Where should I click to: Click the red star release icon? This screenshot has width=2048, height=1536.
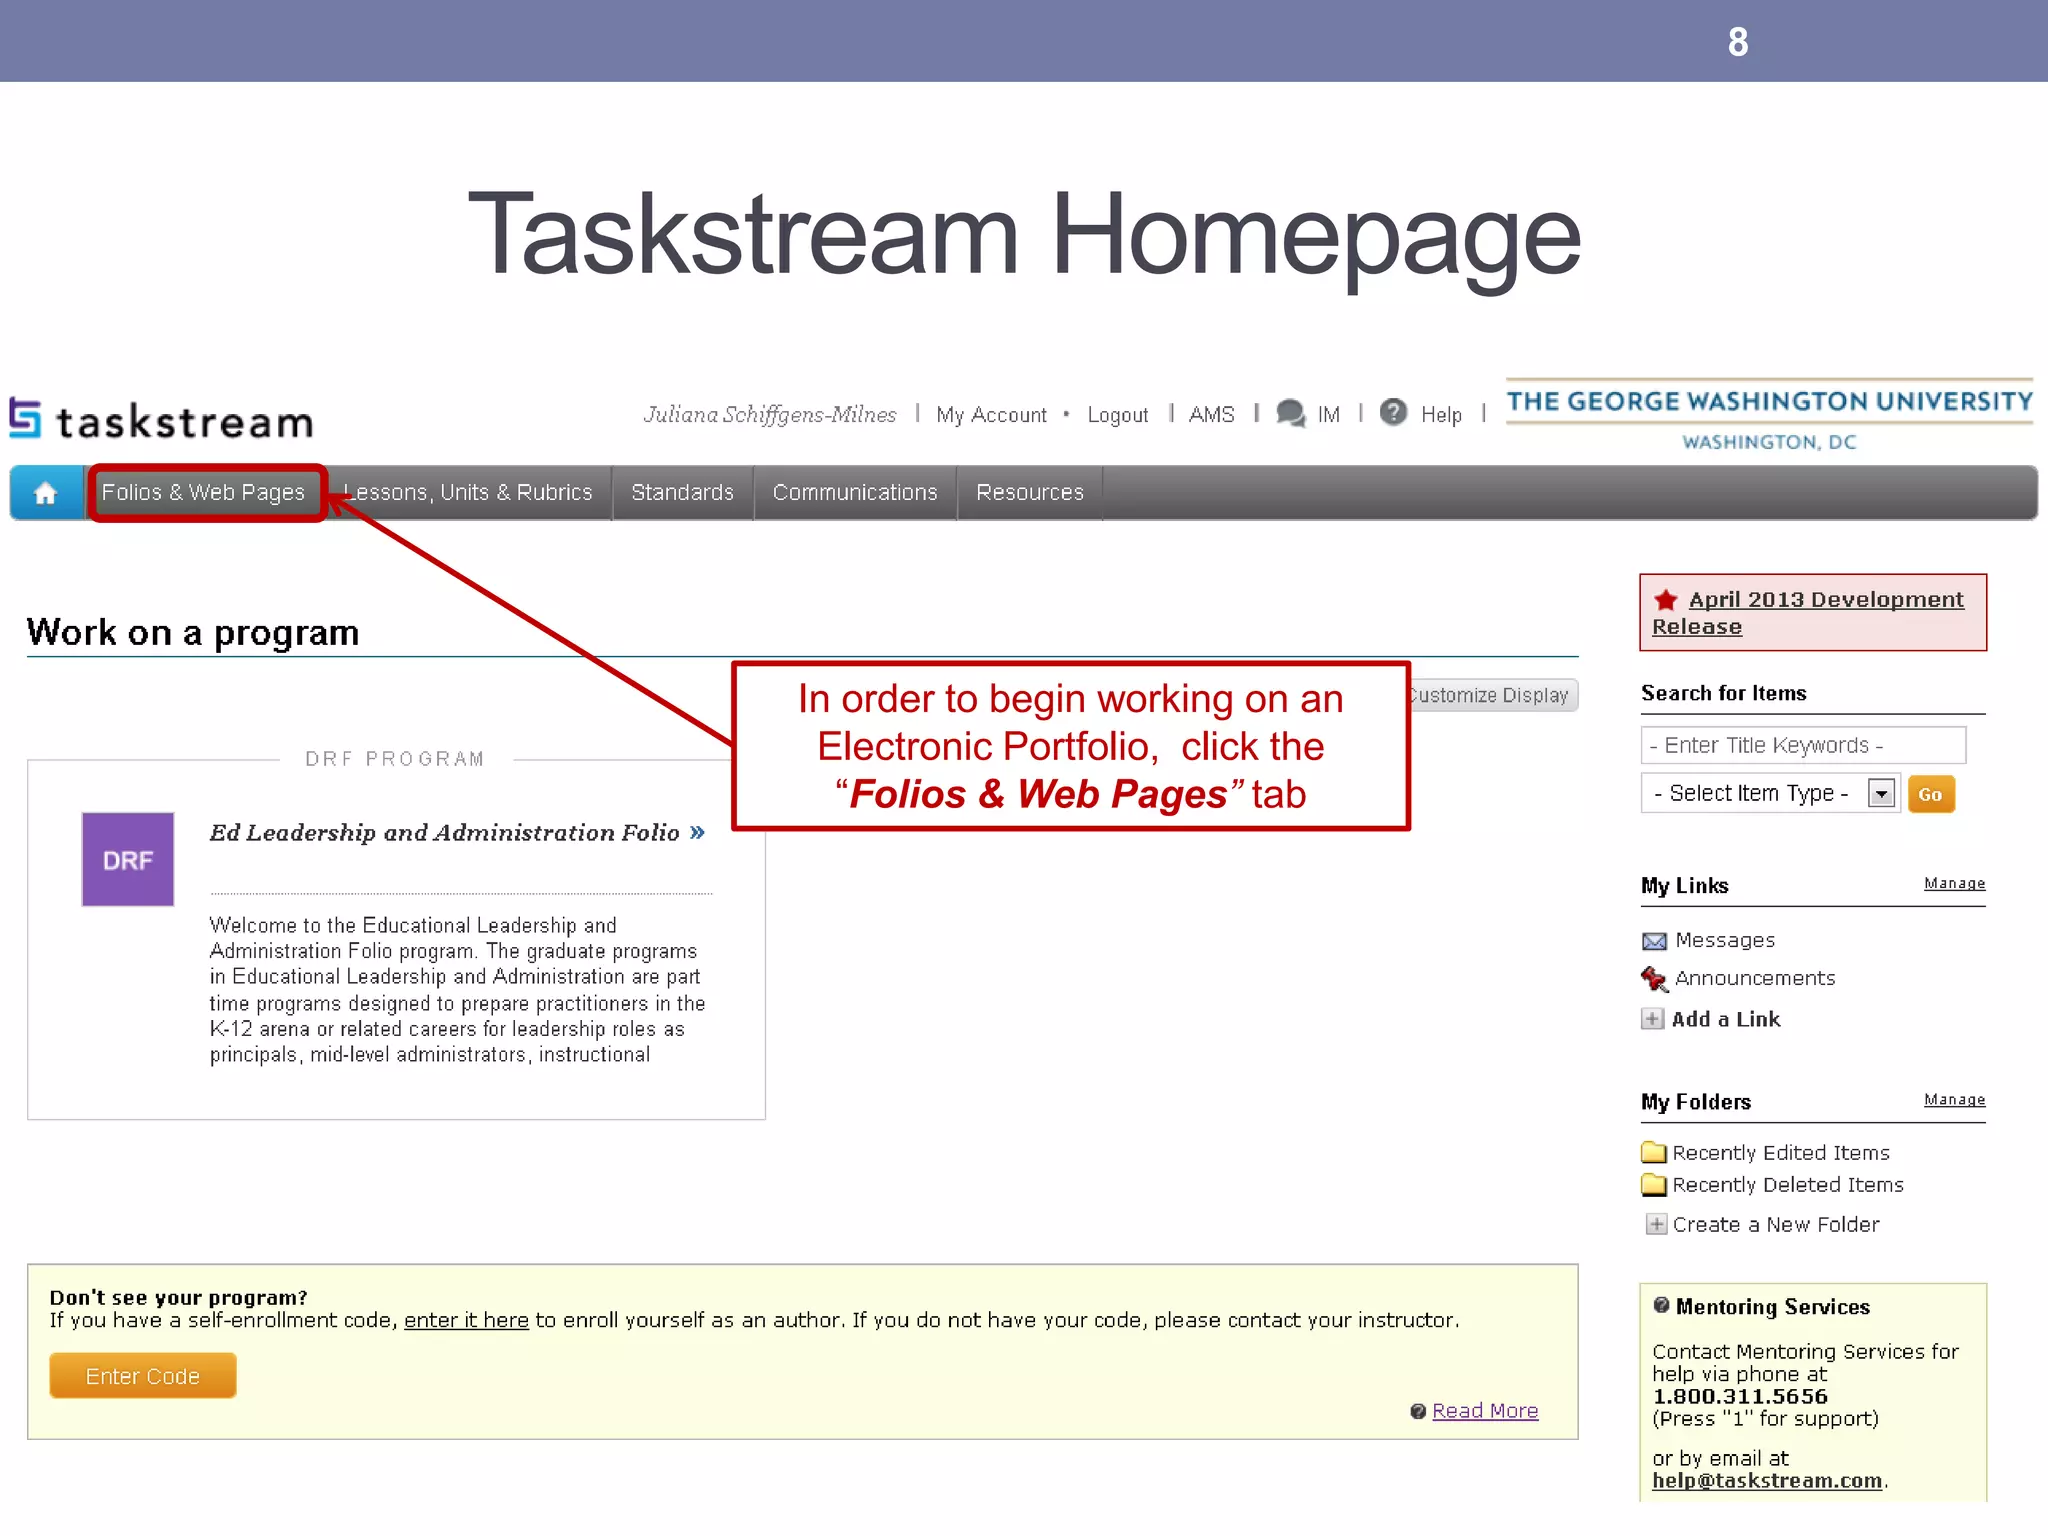coord(1665,600)
